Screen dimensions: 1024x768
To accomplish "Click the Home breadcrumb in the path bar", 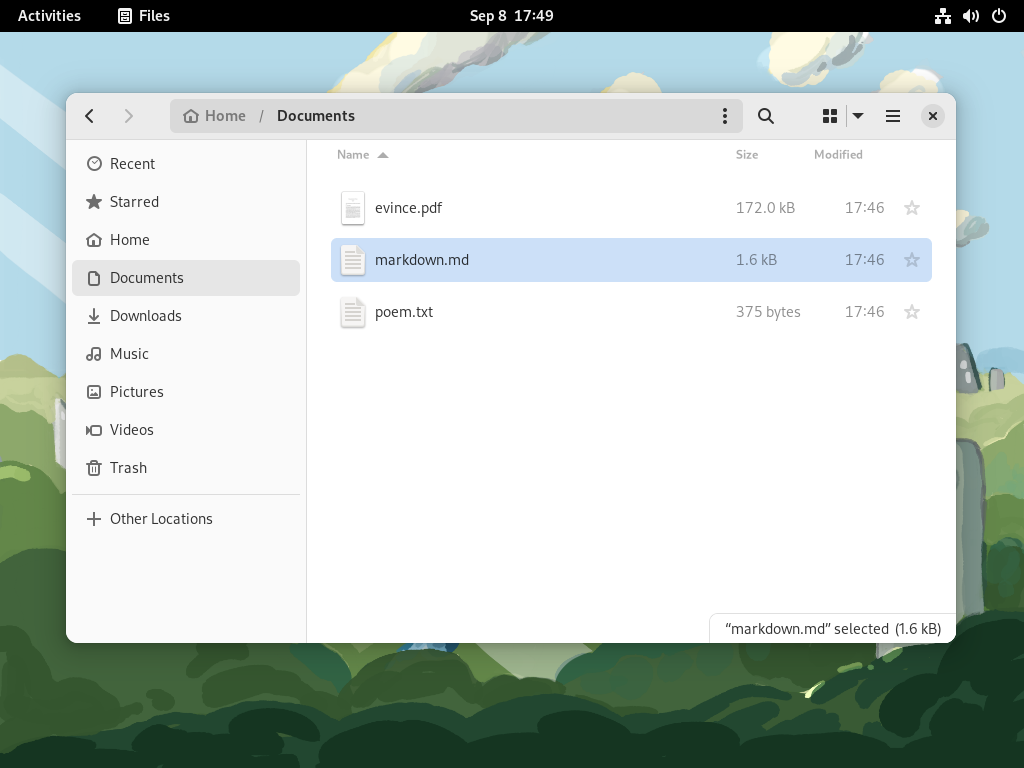I will click(215, 116).
